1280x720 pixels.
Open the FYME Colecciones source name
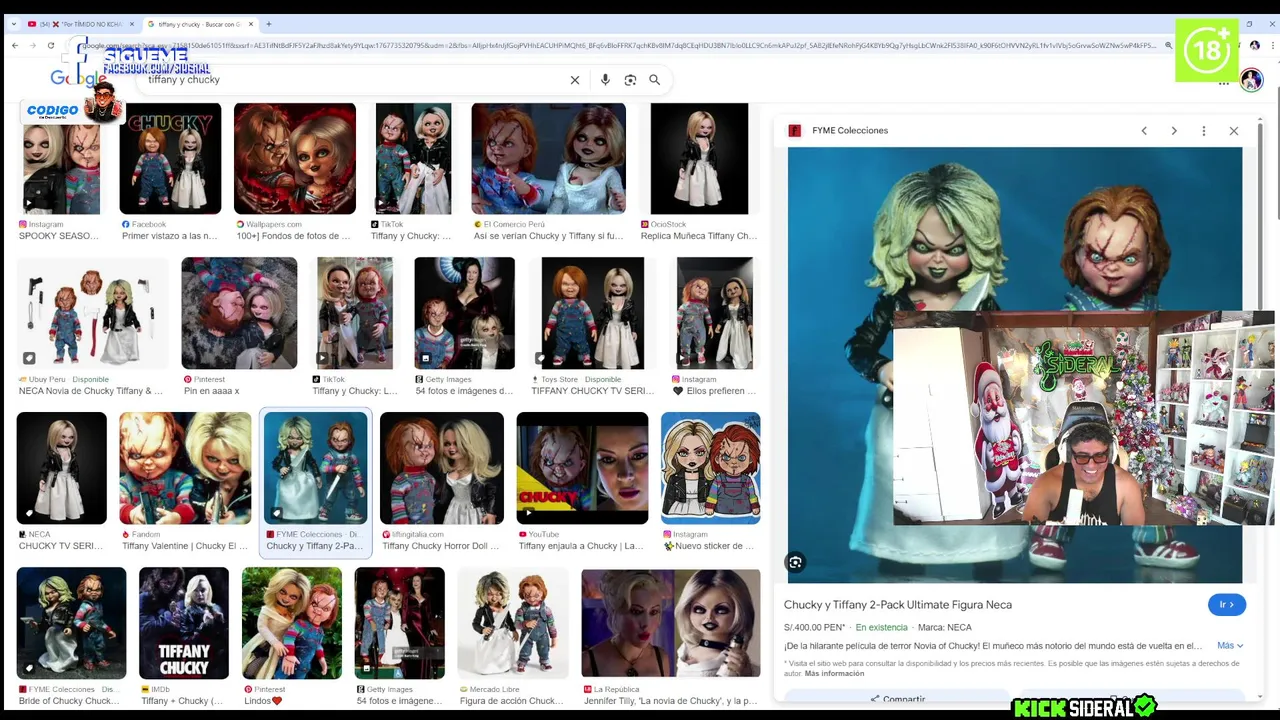pyautogui.click(x=850, y=131)
